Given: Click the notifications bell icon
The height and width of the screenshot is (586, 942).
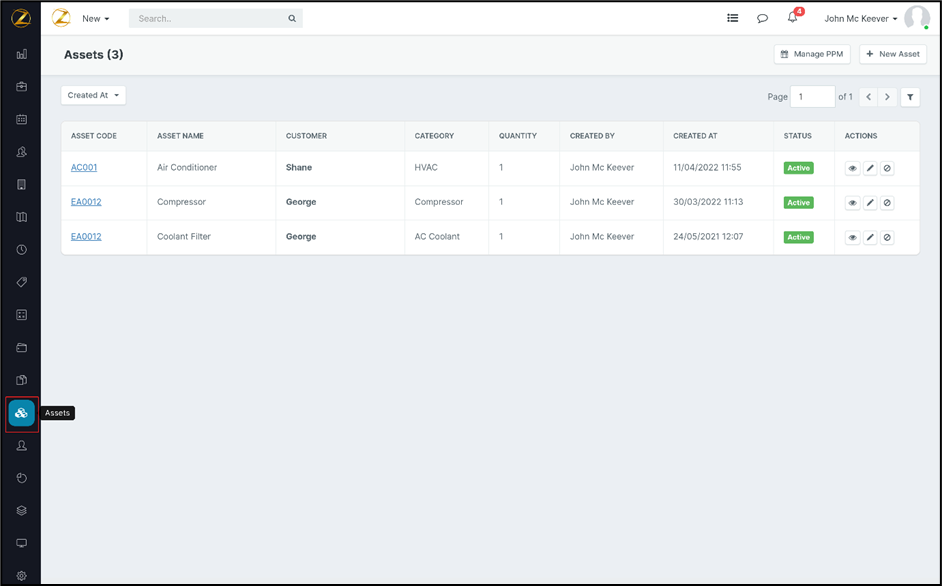Looking at the screenshot, I should [792, 18].
